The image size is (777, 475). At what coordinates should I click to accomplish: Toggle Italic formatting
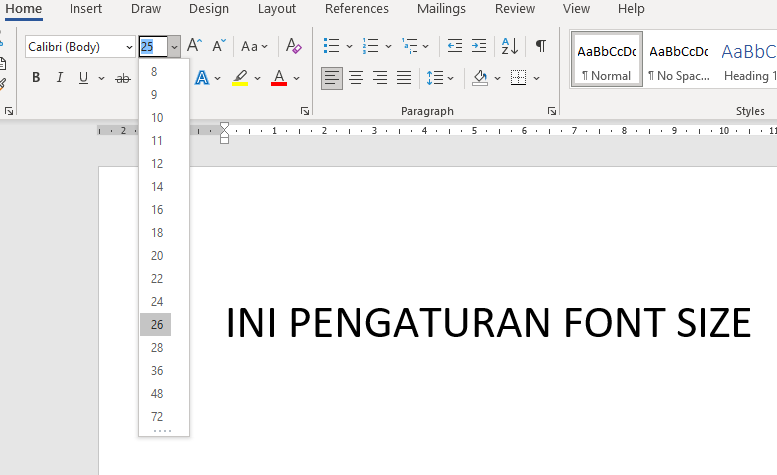tap(59, 78)
